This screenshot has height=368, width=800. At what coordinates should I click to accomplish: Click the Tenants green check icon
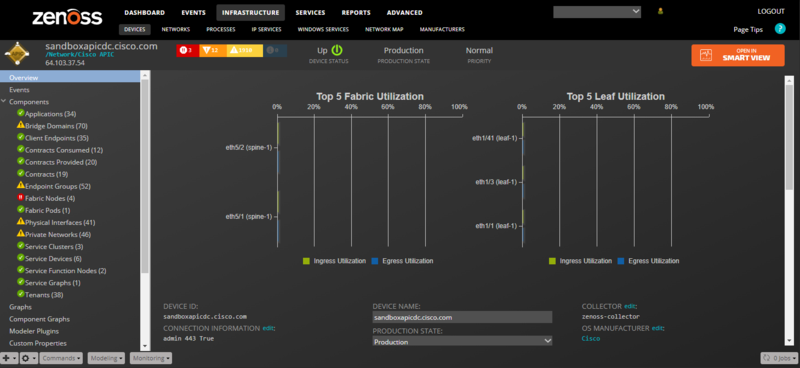point(20,295)
